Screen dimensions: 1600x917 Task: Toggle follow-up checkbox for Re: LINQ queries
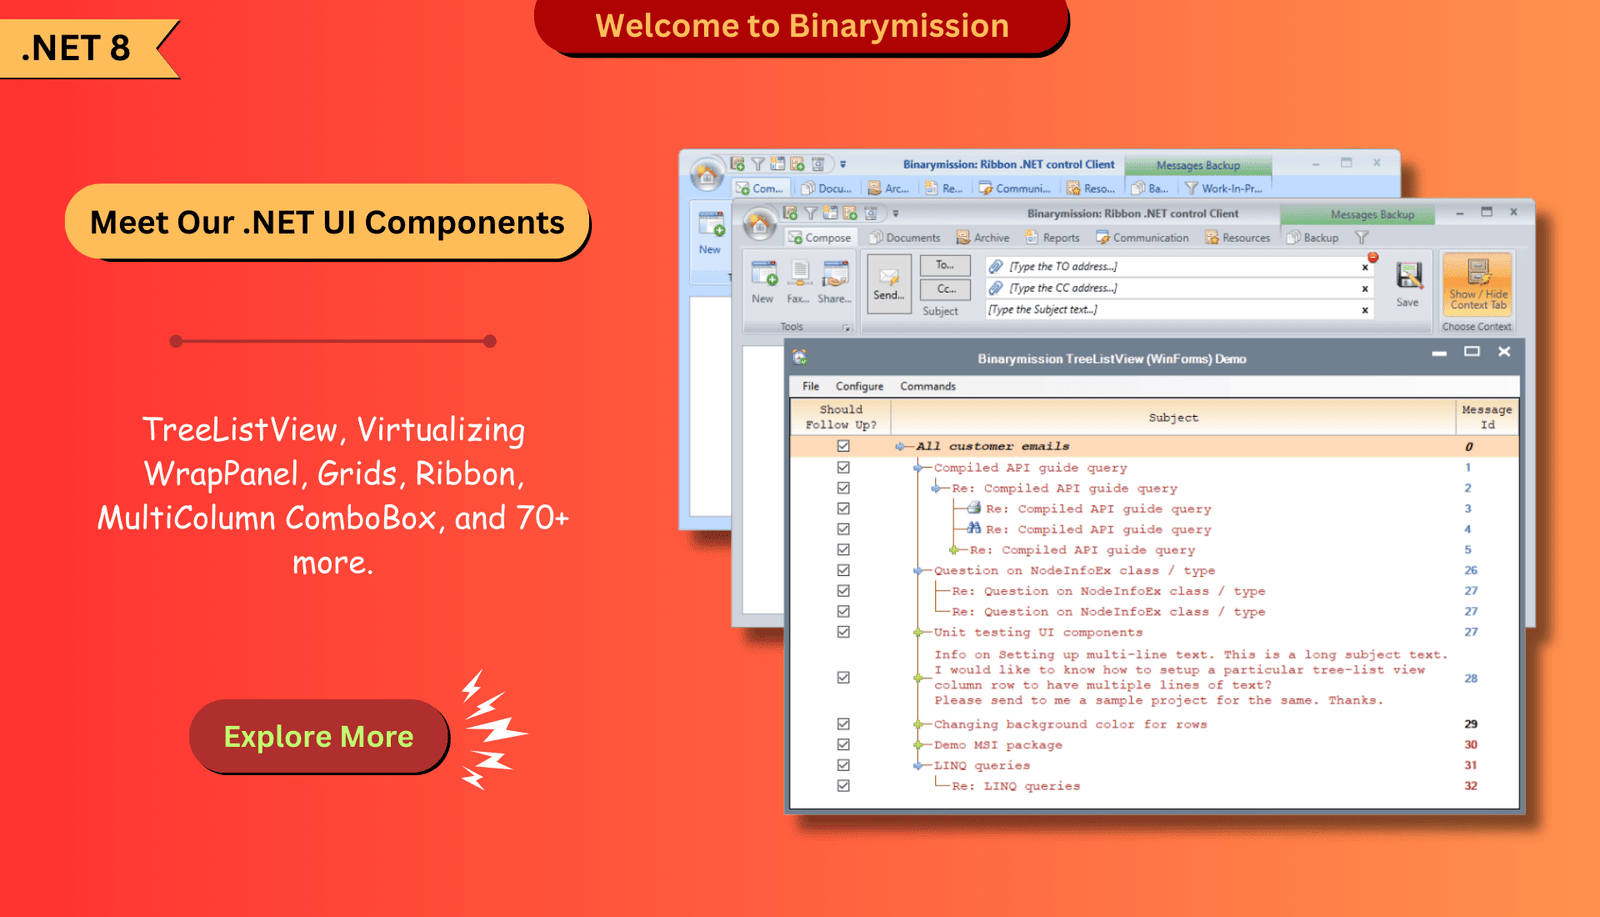(843, 786)
